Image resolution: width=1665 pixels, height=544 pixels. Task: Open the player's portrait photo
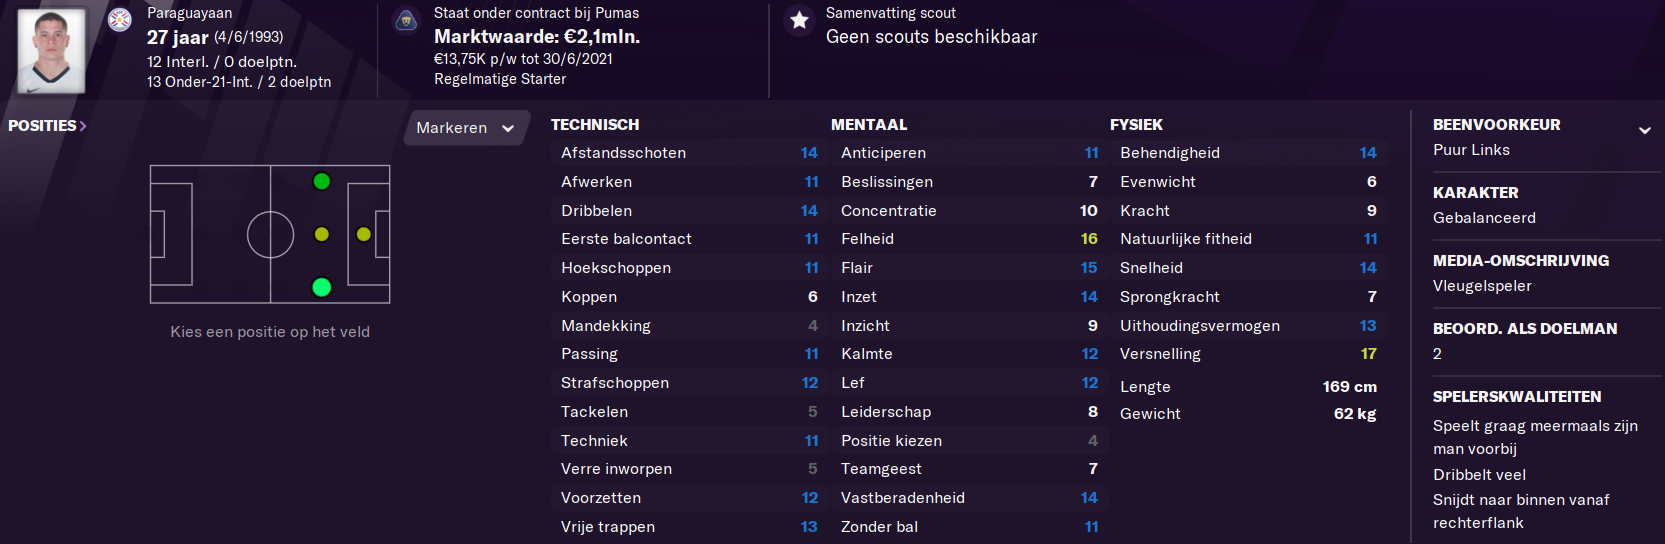pyautogui.click(x=51, y=50)
